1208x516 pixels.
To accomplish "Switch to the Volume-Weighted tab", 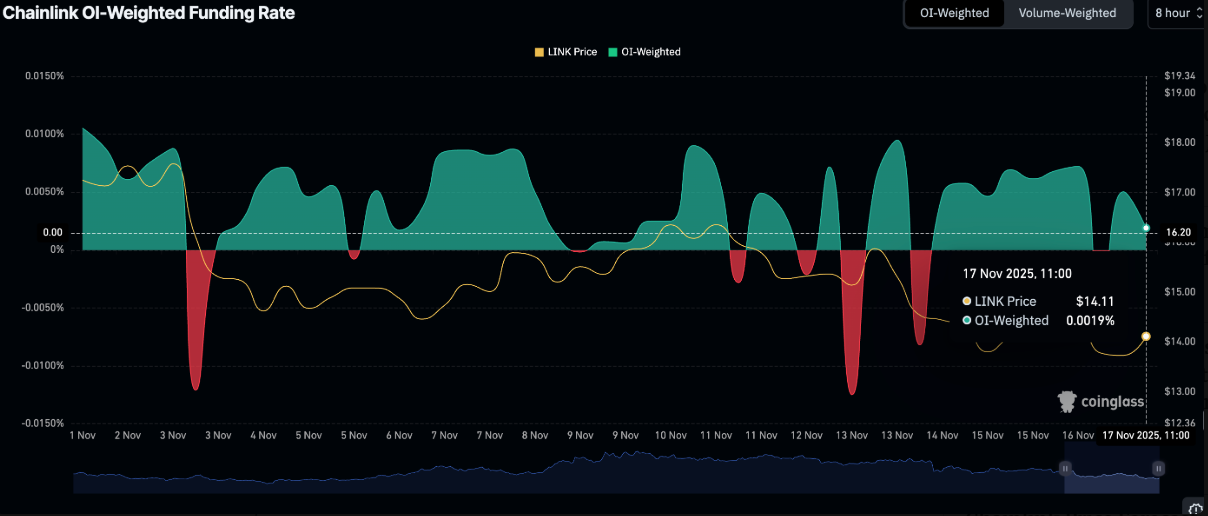I will point(1067,13).
